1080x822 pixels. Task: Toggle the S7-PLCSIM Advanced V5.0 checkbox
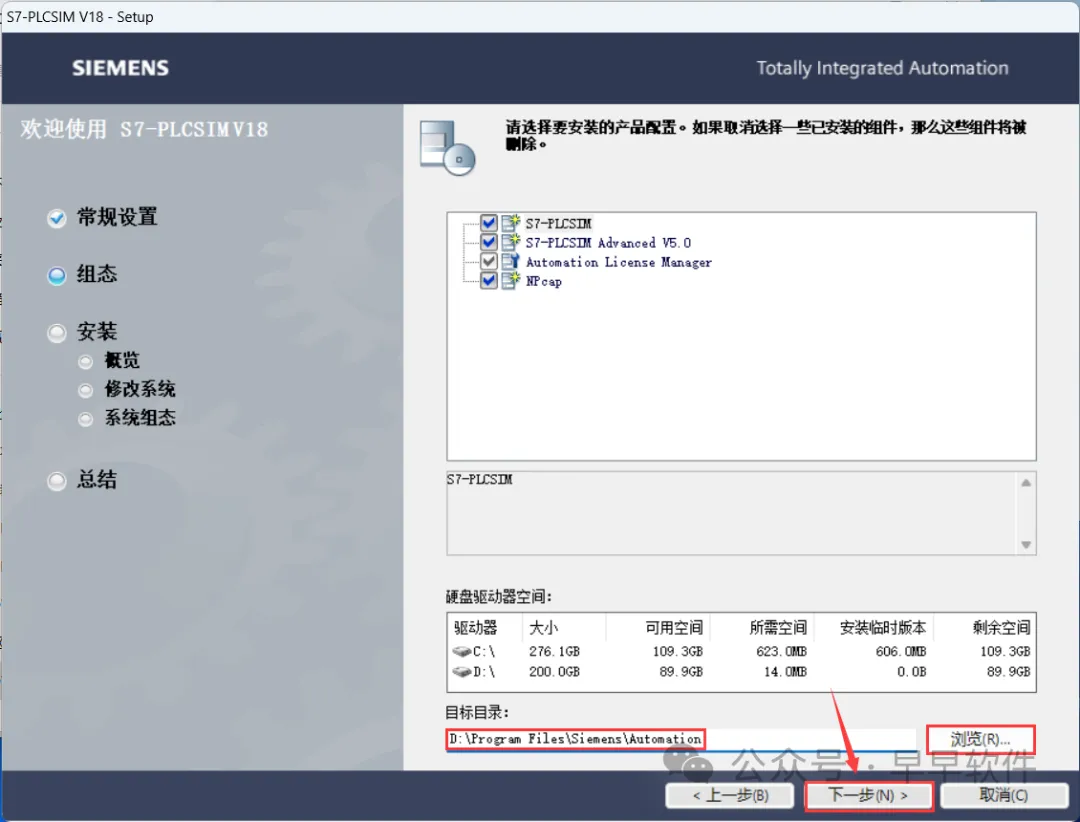pos(488,242)
